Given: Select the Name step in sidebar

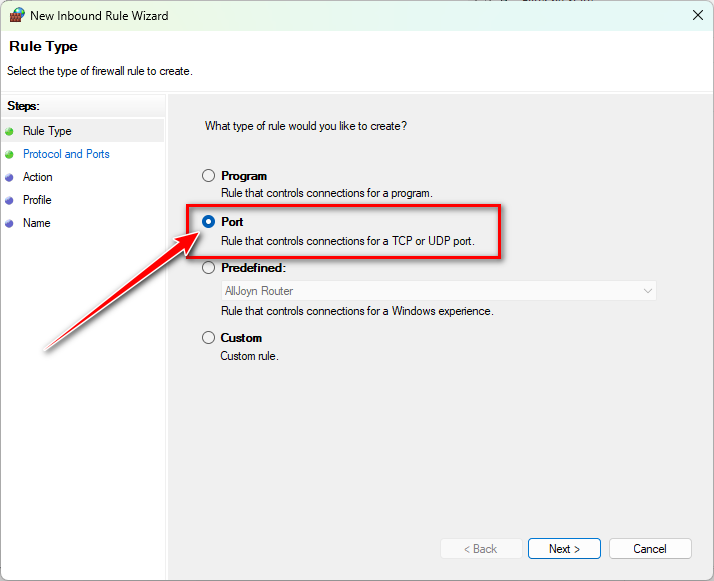Looking at the screenshot, I should click(x=36, y=223).
